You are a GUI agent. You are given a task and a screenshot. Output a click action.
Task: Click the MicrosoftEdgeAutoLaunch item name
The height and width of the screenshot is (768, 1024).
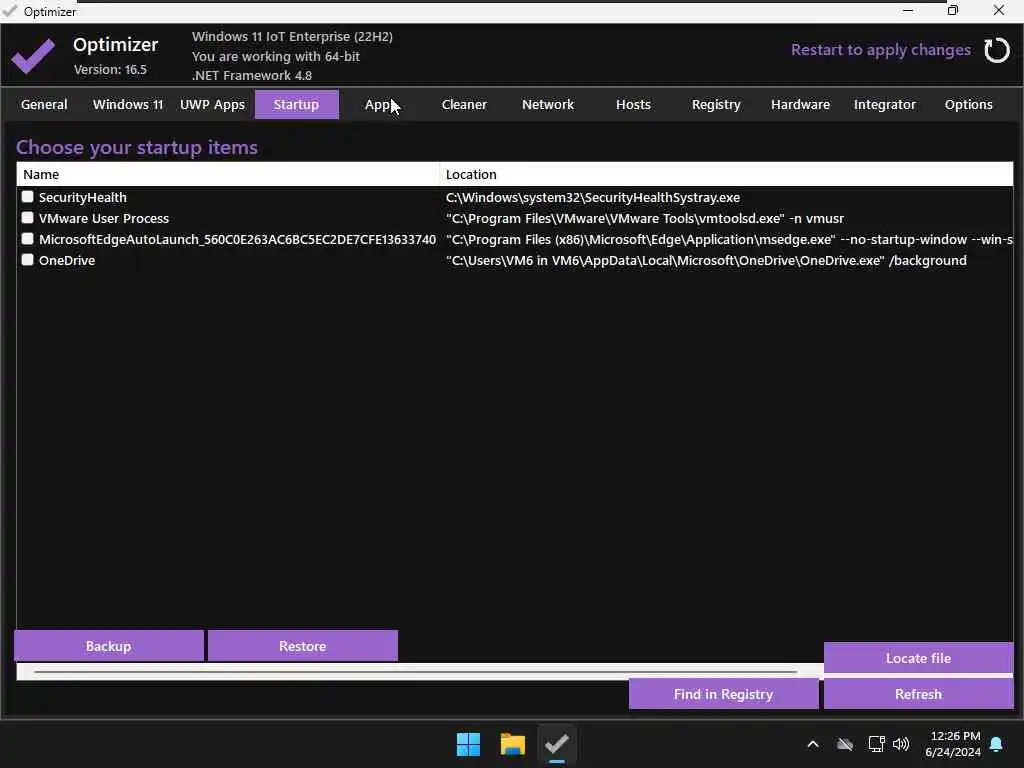tap(237, 239)
